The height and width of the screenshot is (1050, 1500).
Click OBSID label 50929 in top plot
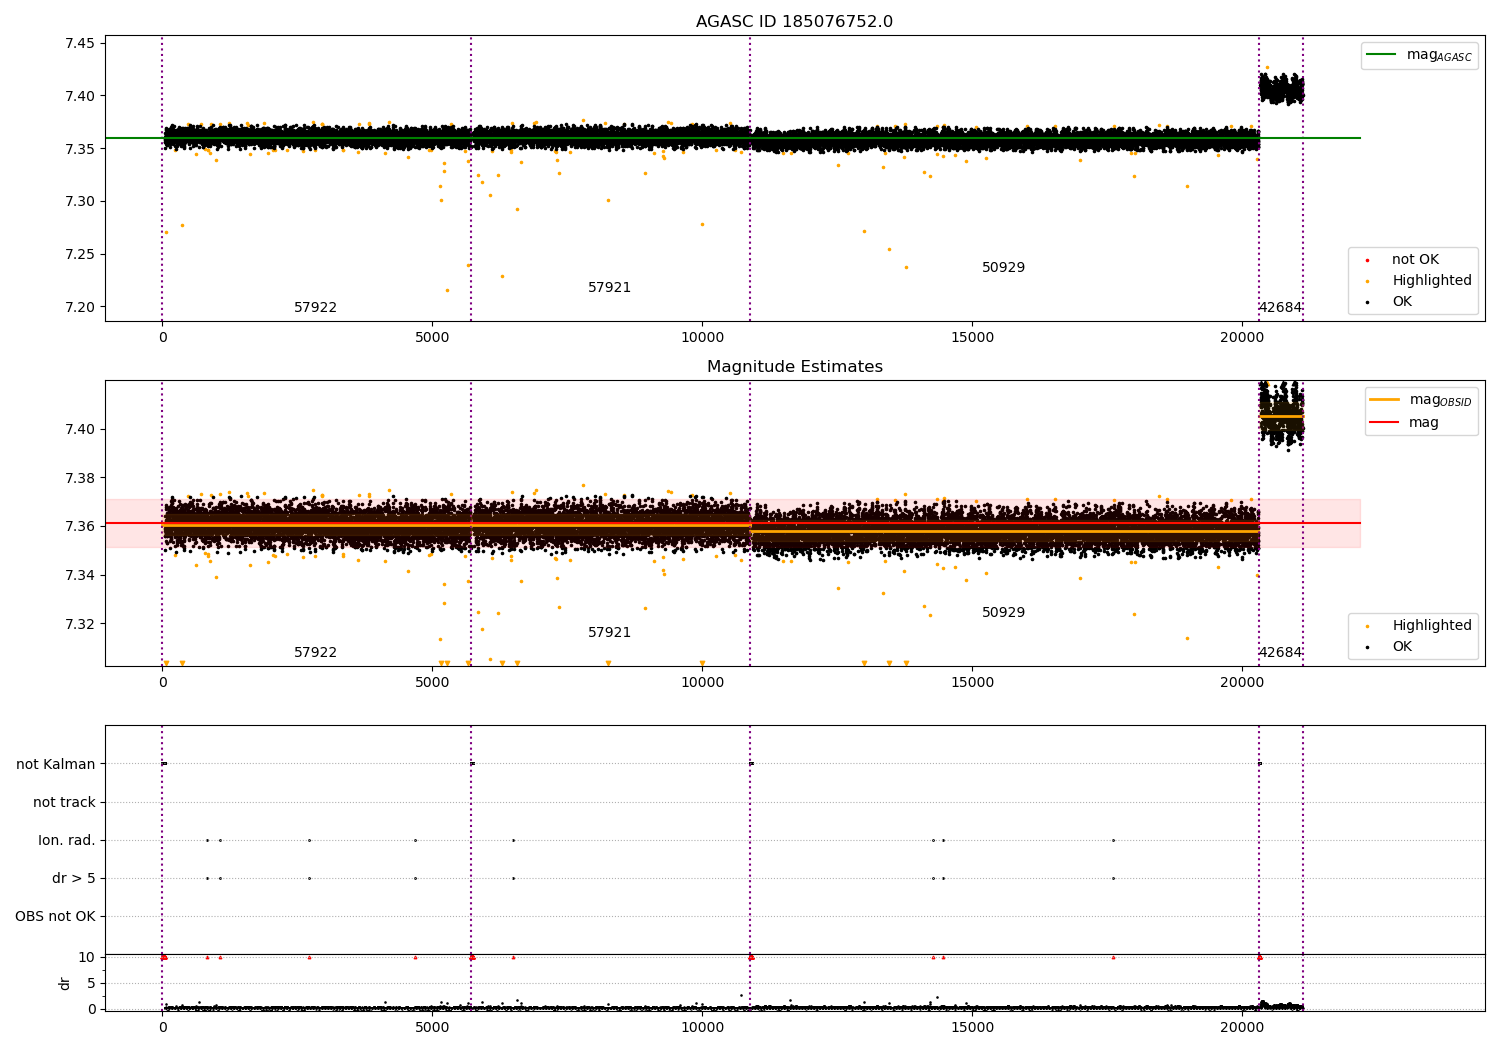point(1003,268)
